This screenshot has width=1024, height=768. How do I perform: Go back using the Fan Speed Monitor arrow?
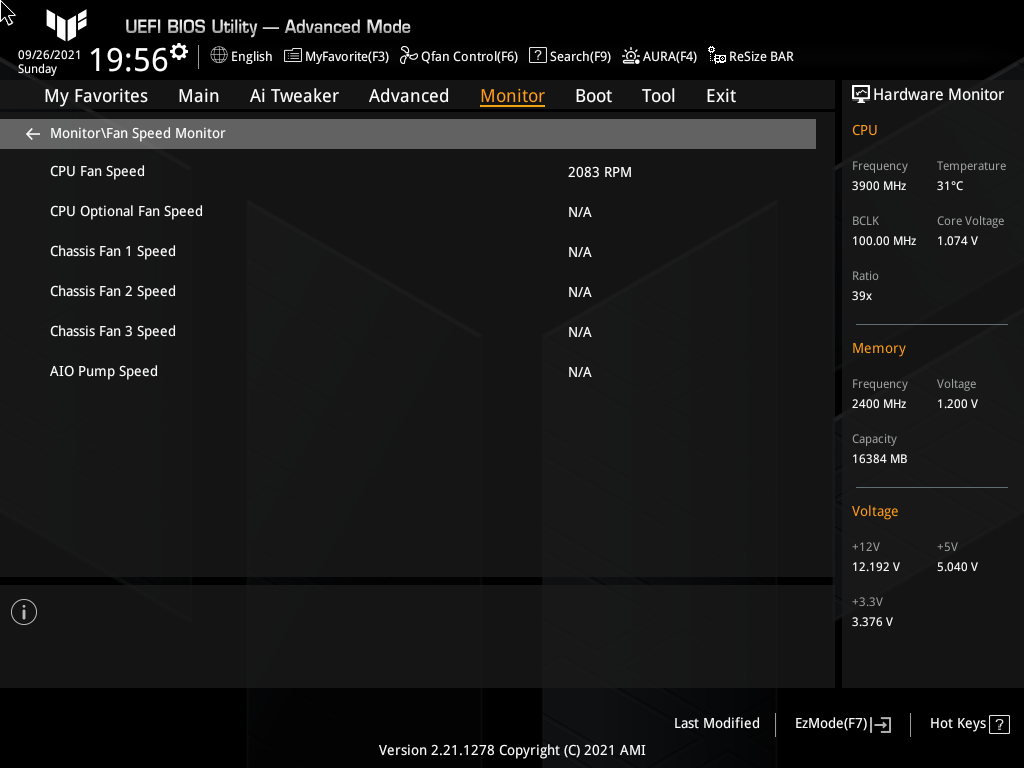coord(32,133)
